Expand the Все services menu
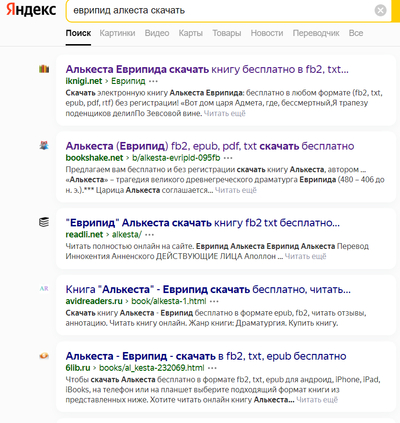 [356, 33]
